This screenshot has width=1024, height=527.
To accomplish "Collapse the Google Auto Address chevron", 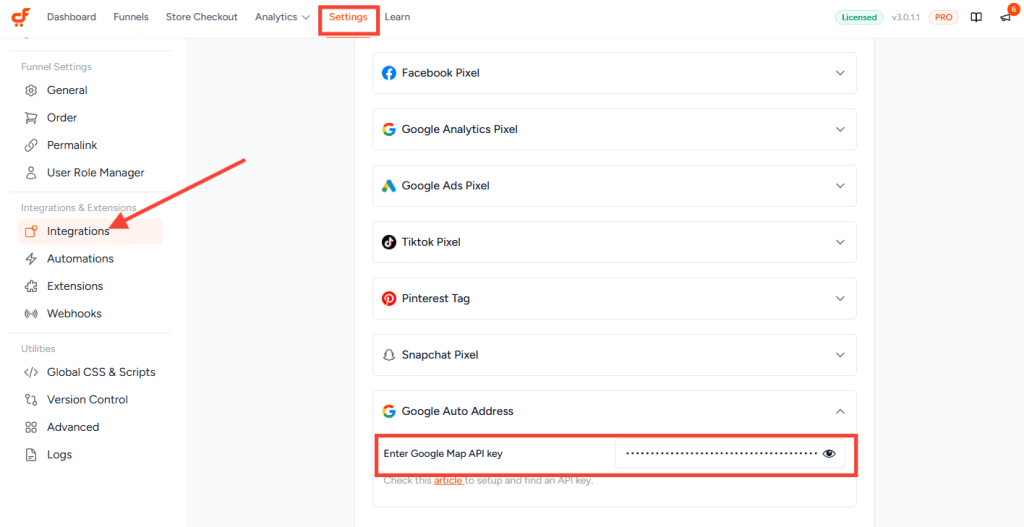I will click(x=840, y=411).
